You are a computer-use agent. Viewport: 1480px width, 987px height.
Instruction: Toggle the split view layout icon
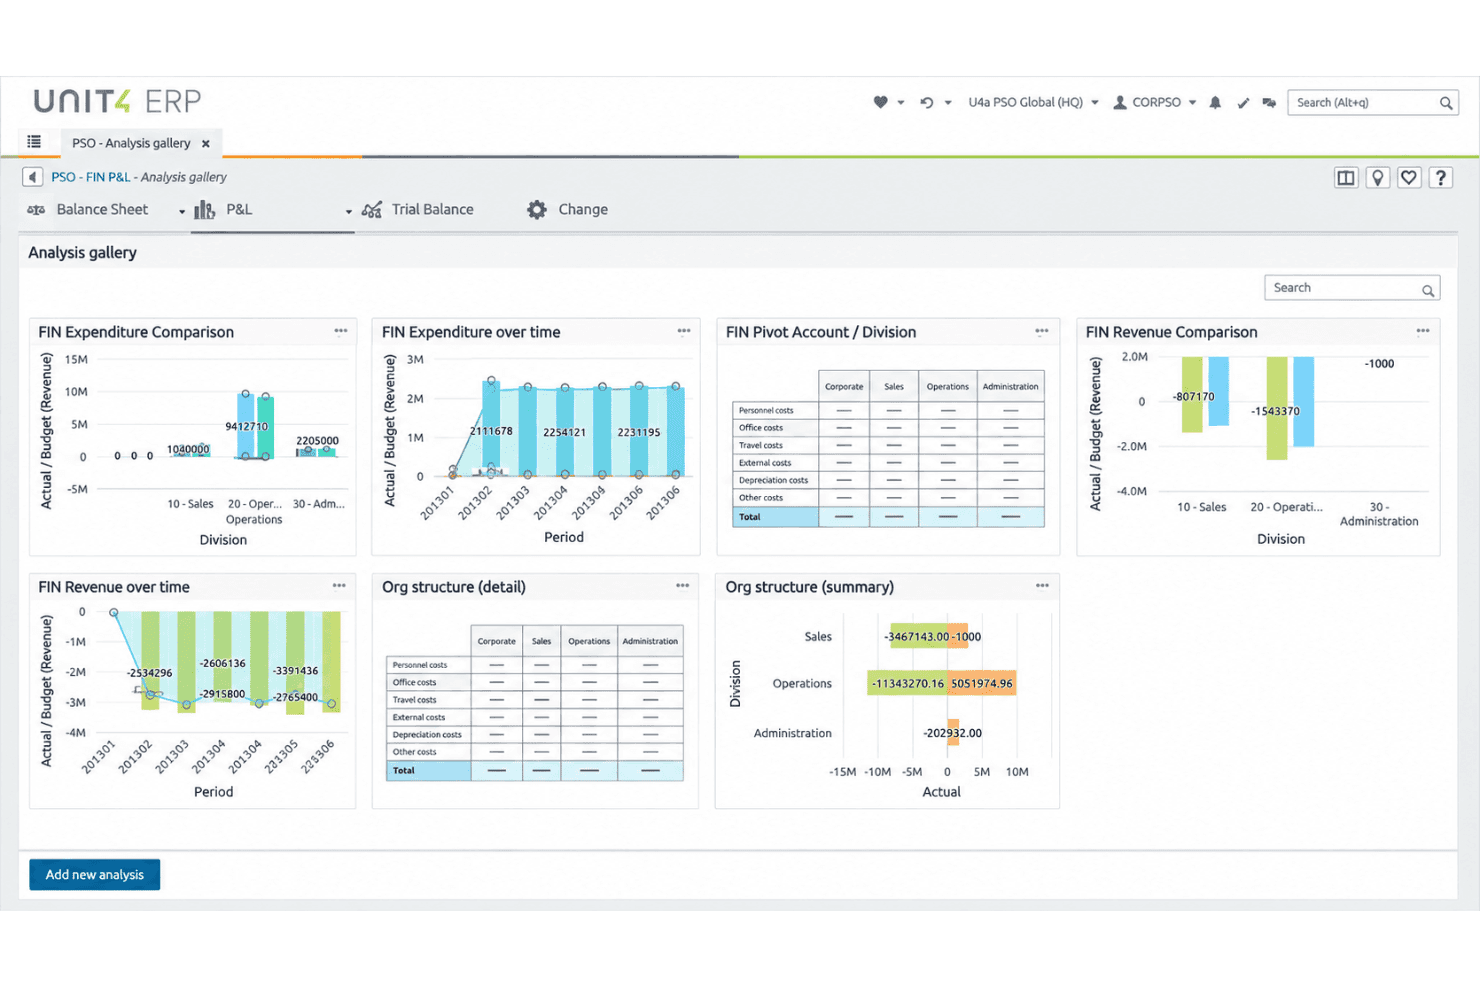click(x=1346, y=178)
